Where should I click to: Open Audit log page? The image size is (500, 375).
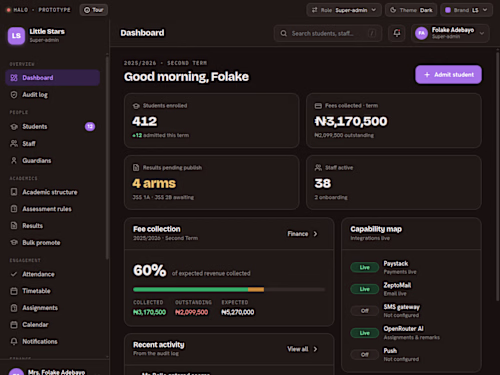click(x=52, y=95)
